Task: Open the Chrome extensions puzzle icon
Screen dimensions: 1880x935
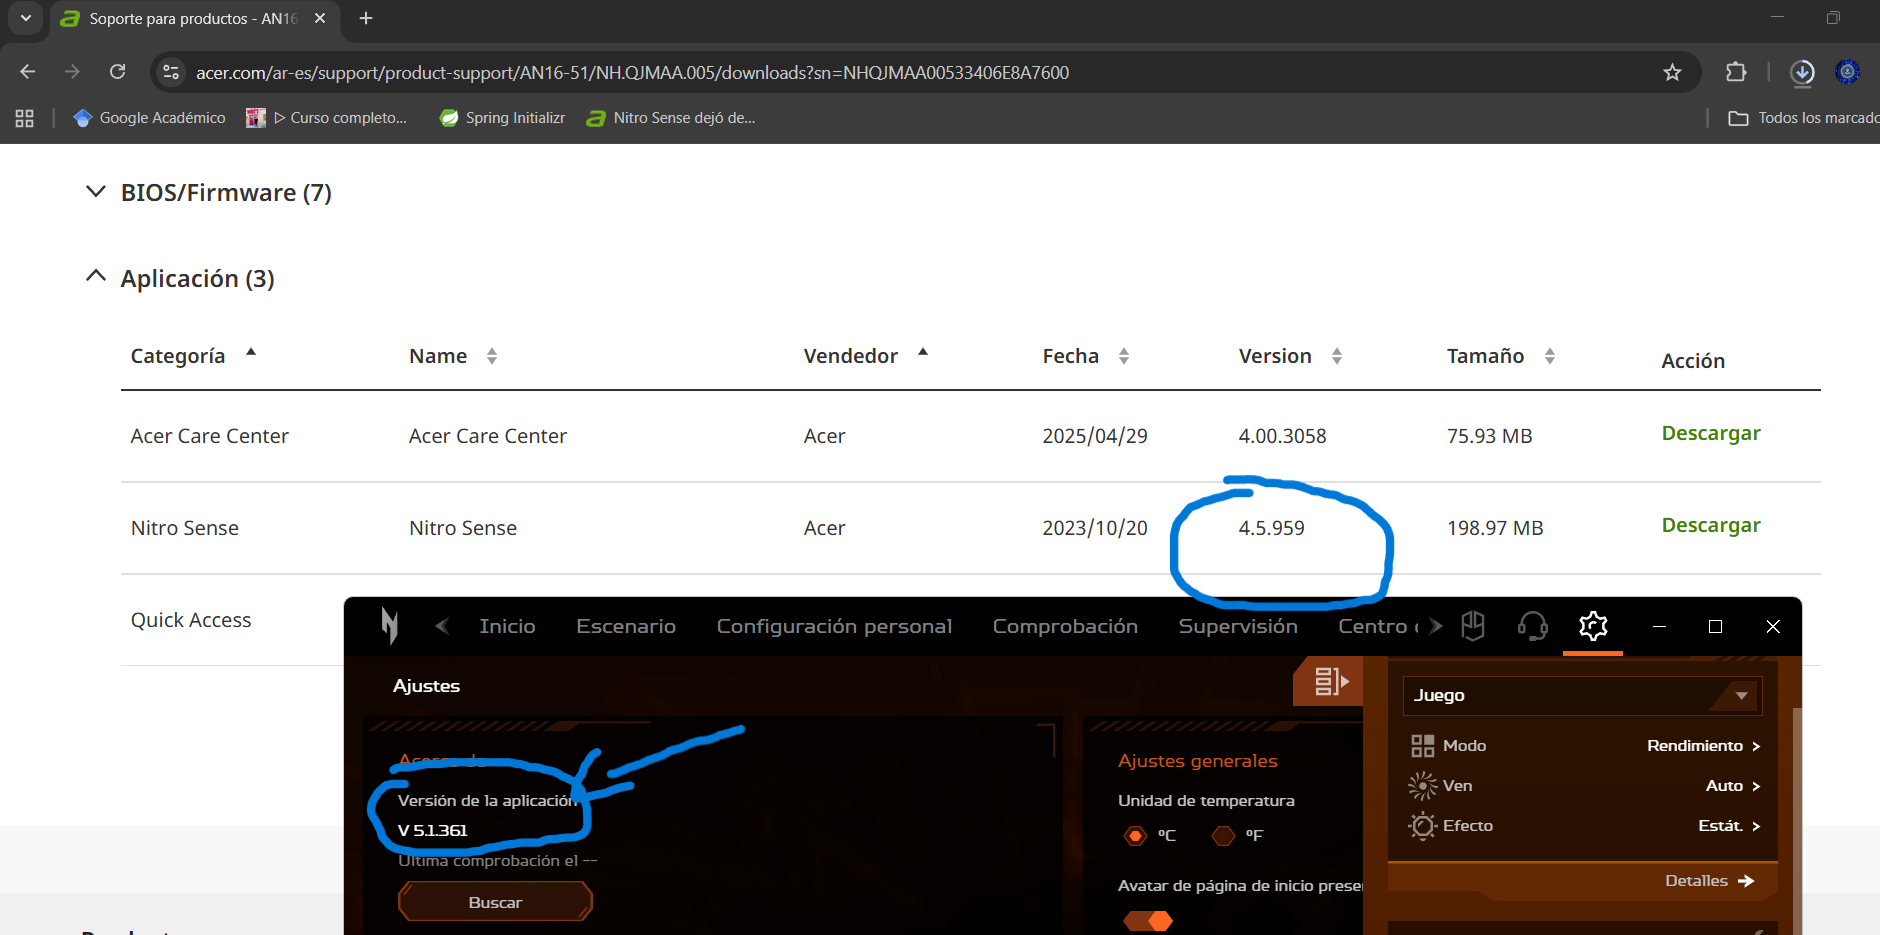Action: (x=1736, y=72)
